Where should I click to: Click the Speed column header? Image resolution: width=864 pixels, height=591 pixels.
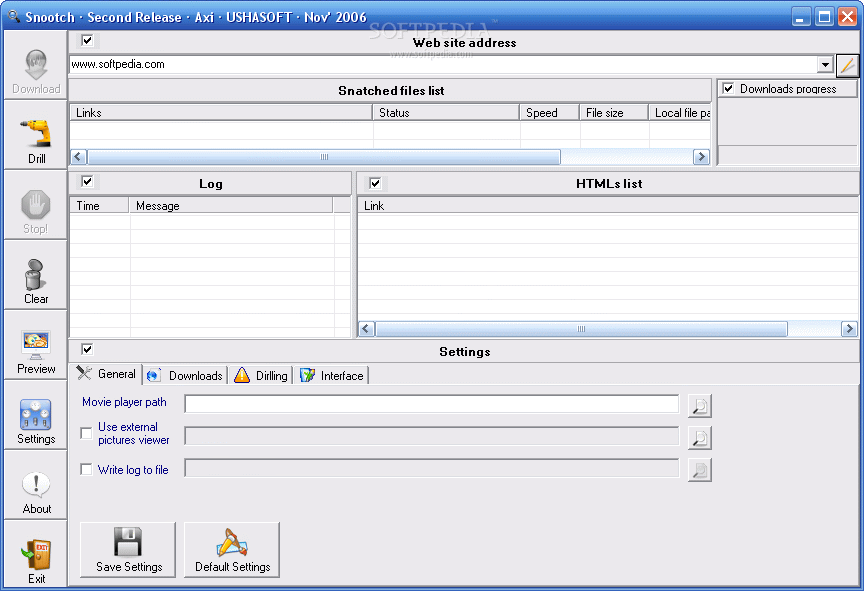(549, 112)
